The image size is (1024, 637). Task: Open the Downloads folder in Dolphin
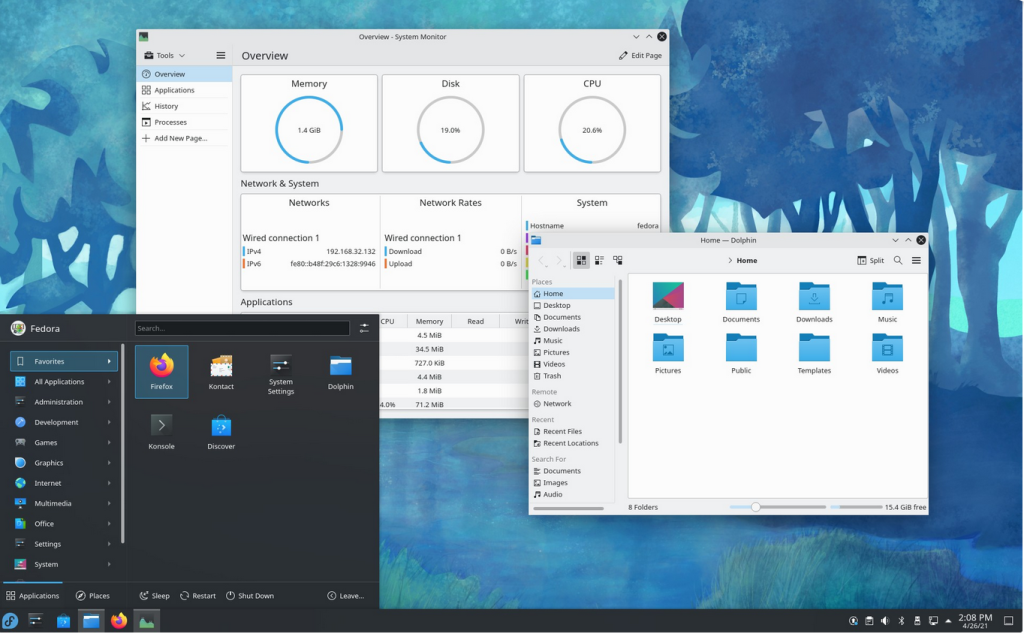tap(814, 302)
